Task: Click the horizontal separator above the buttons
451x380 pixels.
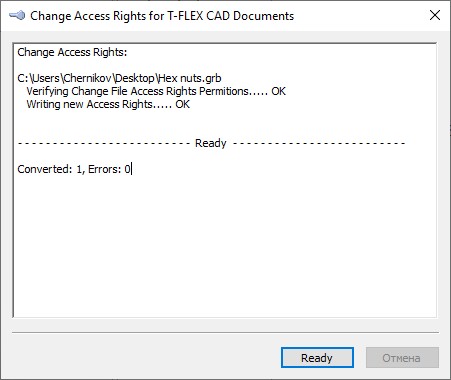Action: pyautogui.click(x=225, y=332)
